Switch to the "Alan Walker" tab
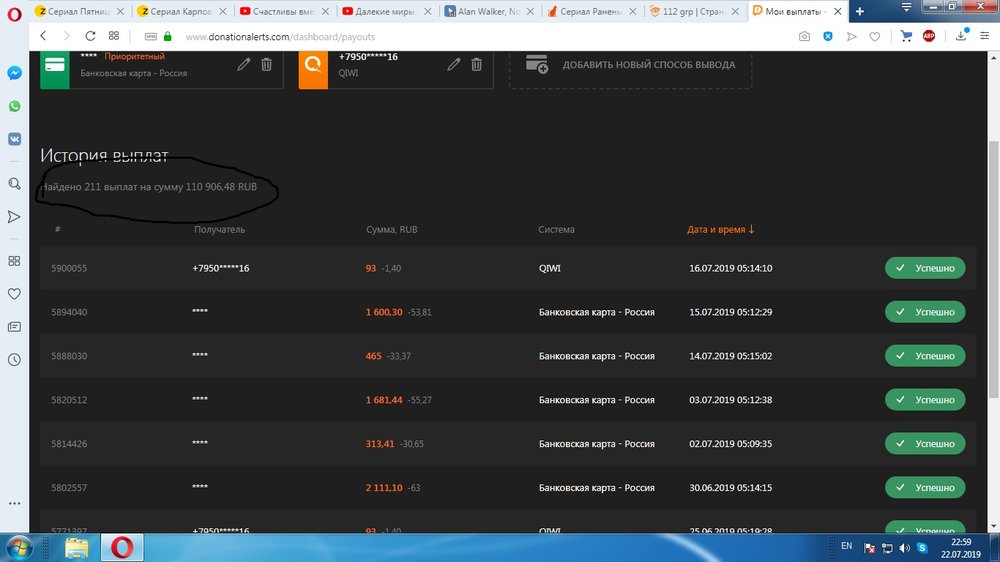Viewport: 1000px width, 562px height. (x=490, y=11)
